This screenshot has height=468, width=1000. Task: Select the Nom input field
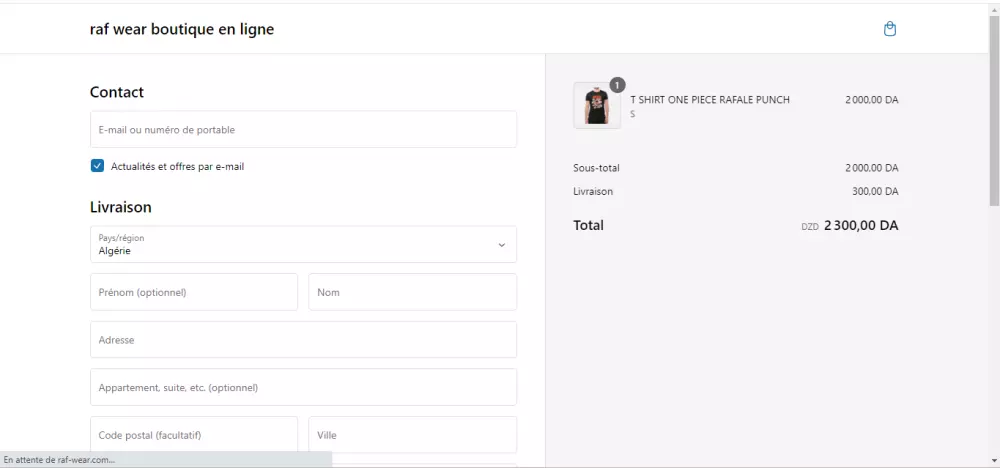pyautogui.click(x=412, y=292)
